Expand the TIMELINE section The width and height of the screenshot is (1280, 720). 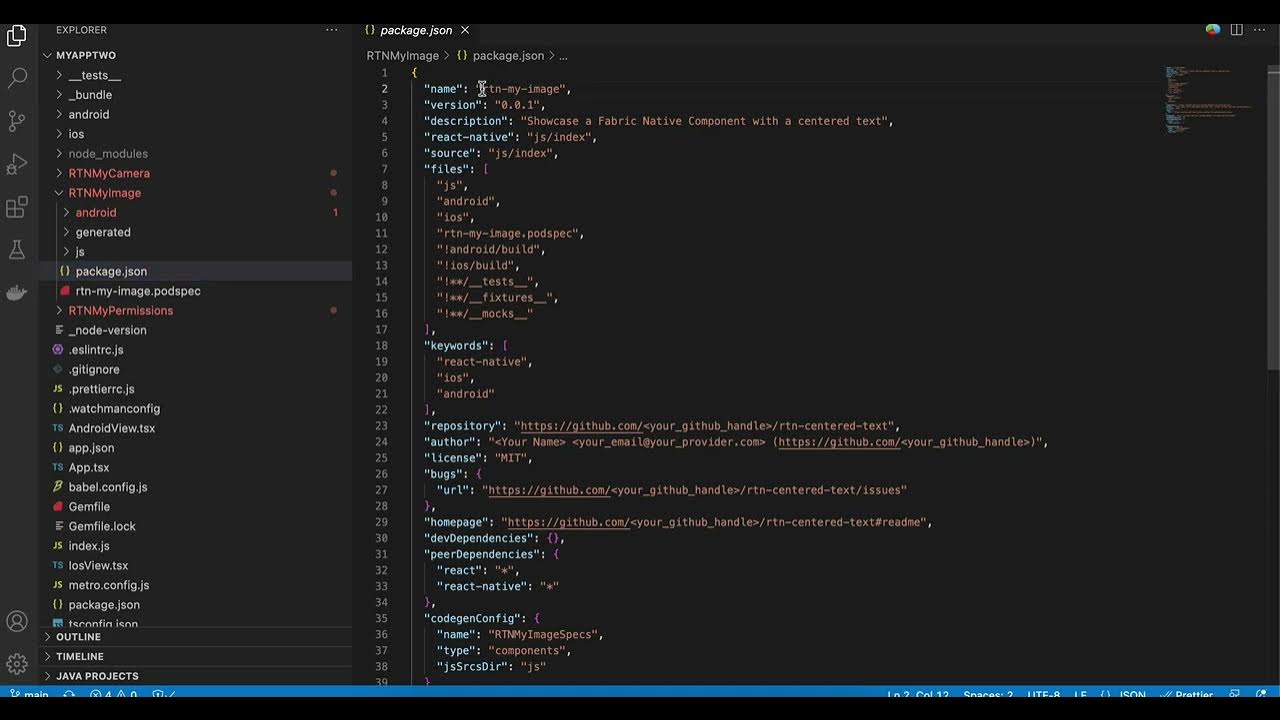[x=80, y=656]
